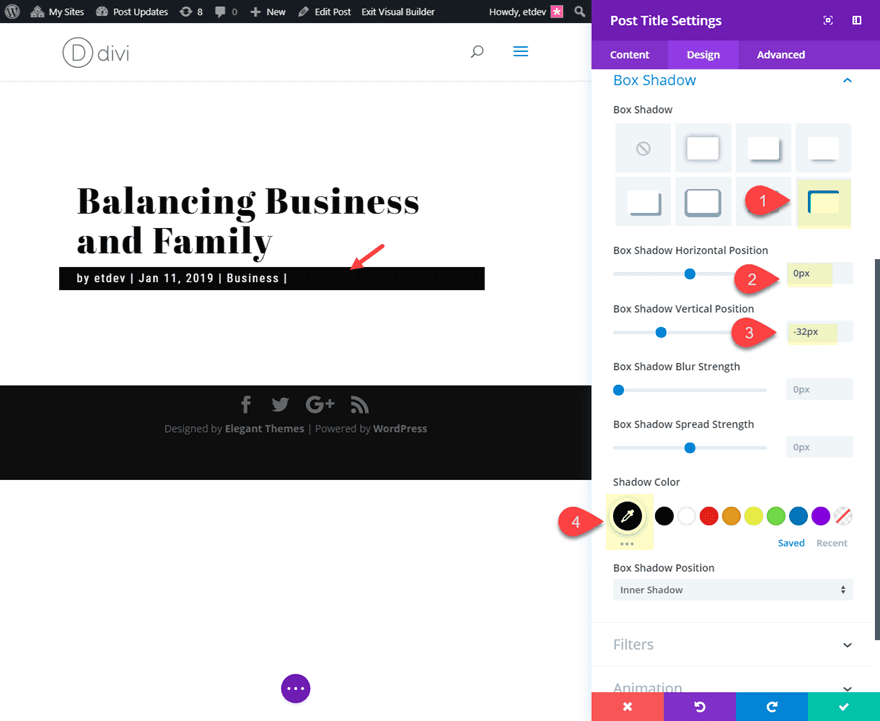Undo the last change in settings footer

tap(699, 707)
